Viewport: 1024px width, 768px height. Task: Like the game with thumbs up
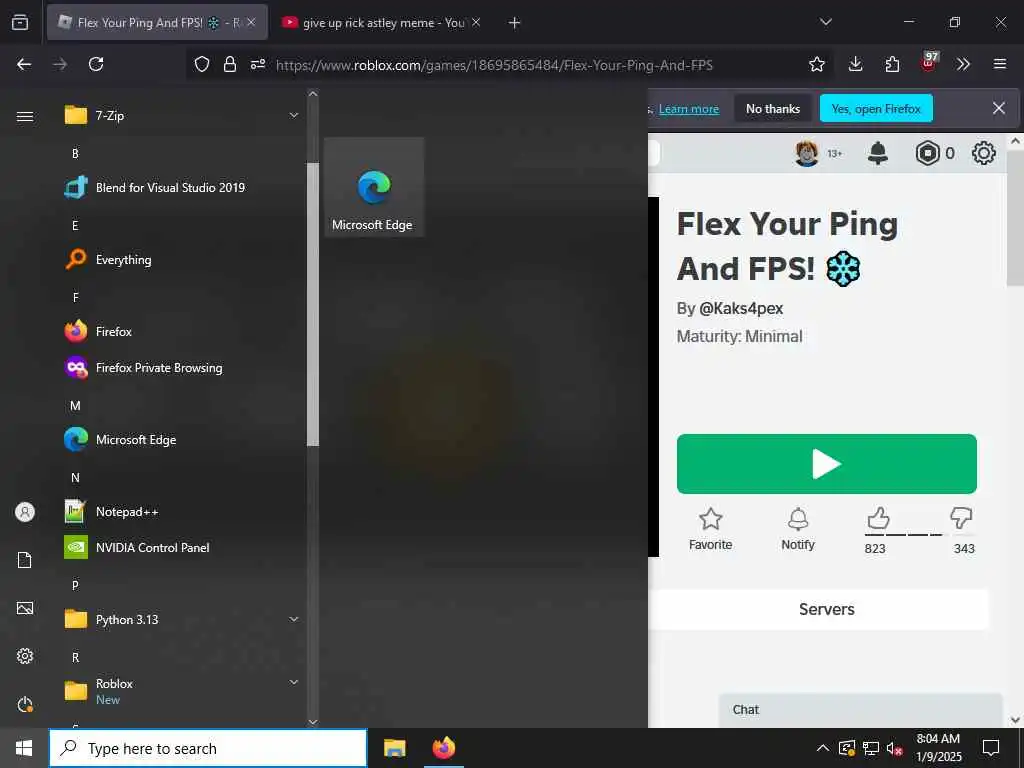tap(878, 519)
